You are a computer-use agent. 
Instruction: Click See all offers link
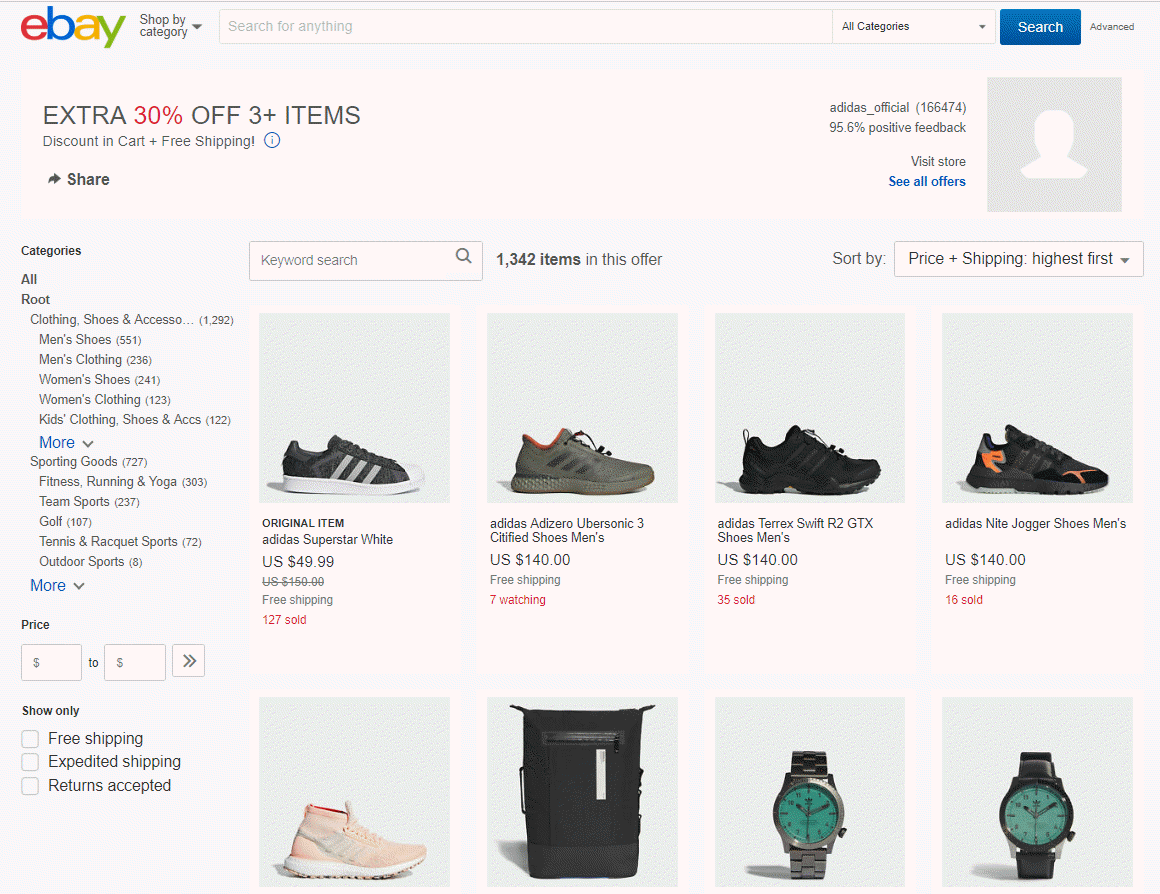[927, 181]
